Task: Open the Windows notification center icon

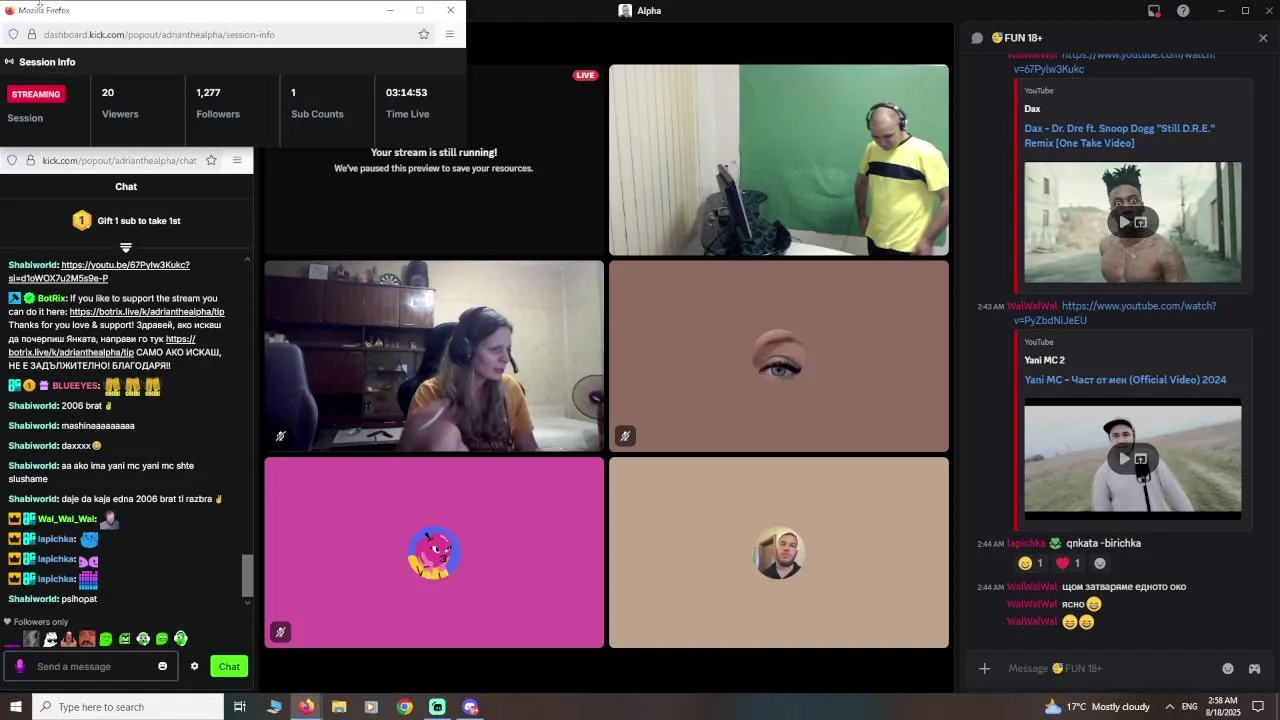Action: pyautogui.click(x=1259, y=707)
